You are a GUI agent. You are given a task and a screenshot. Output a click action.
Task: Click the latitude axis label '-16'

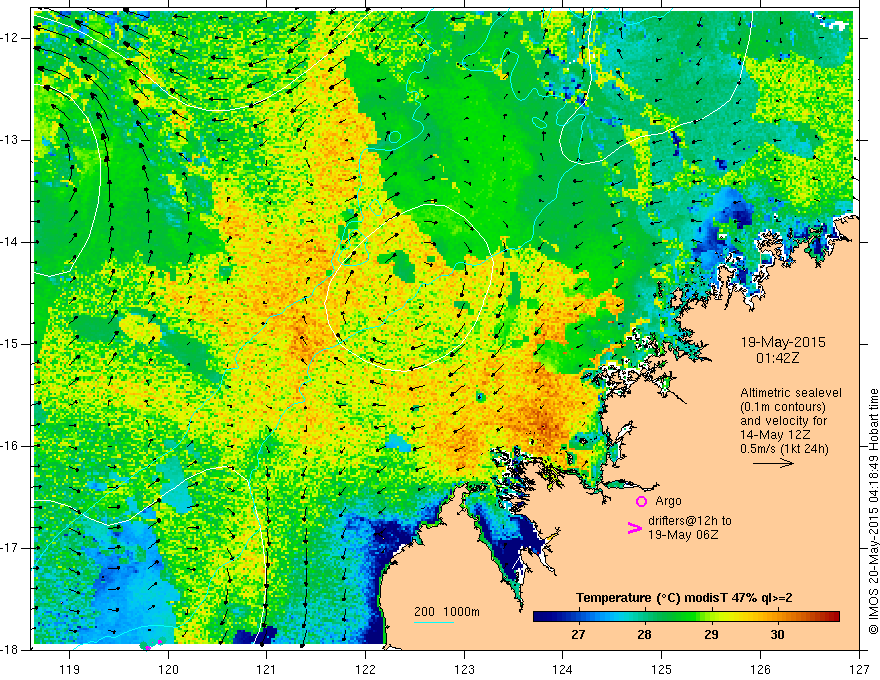point(10,446)
